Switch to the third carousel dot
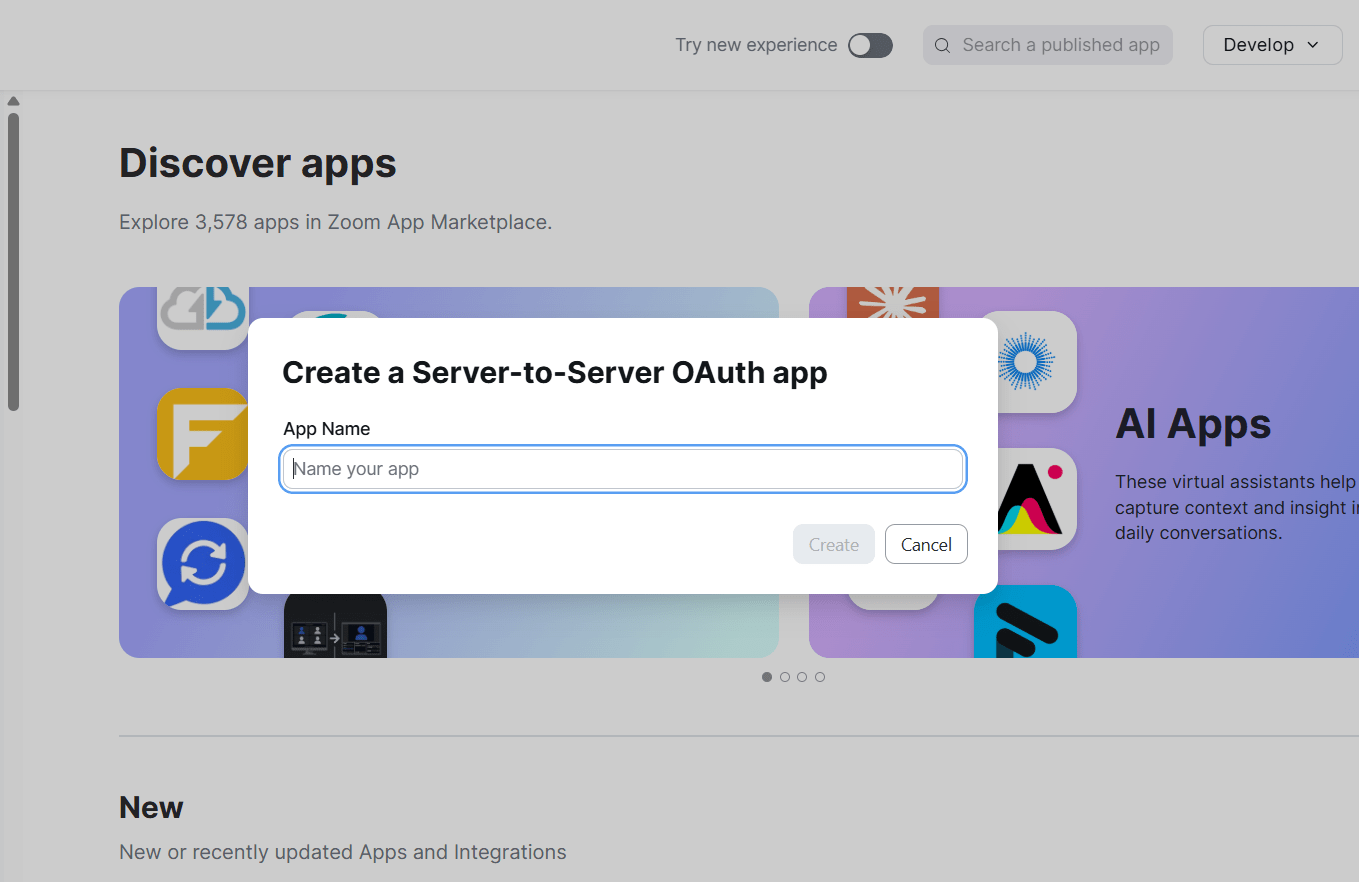1359x882 pixels. (802, 677)
